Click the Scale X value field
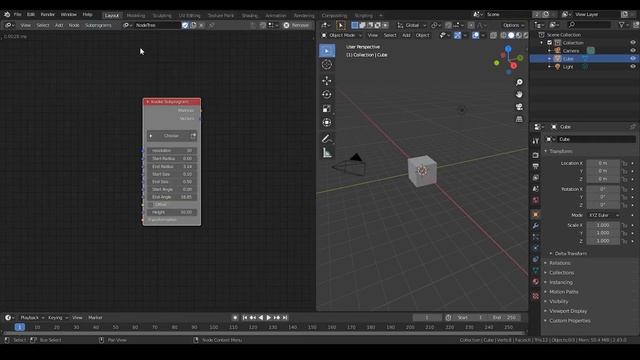Image resolution: width=640 pixels, height=360 pixels. pos(603,225)
